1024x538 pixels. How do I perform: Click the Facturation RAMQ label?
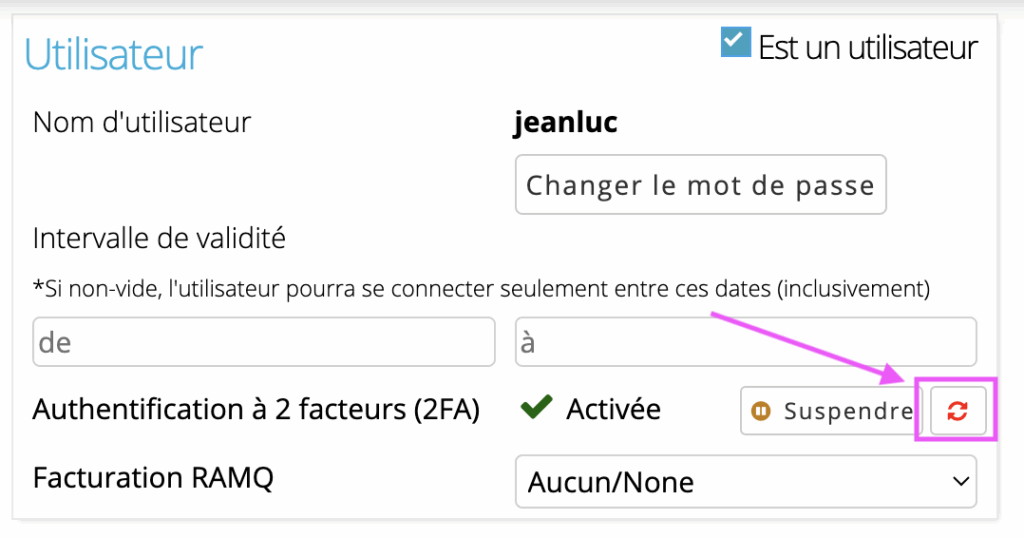click(x=153, y=478)
